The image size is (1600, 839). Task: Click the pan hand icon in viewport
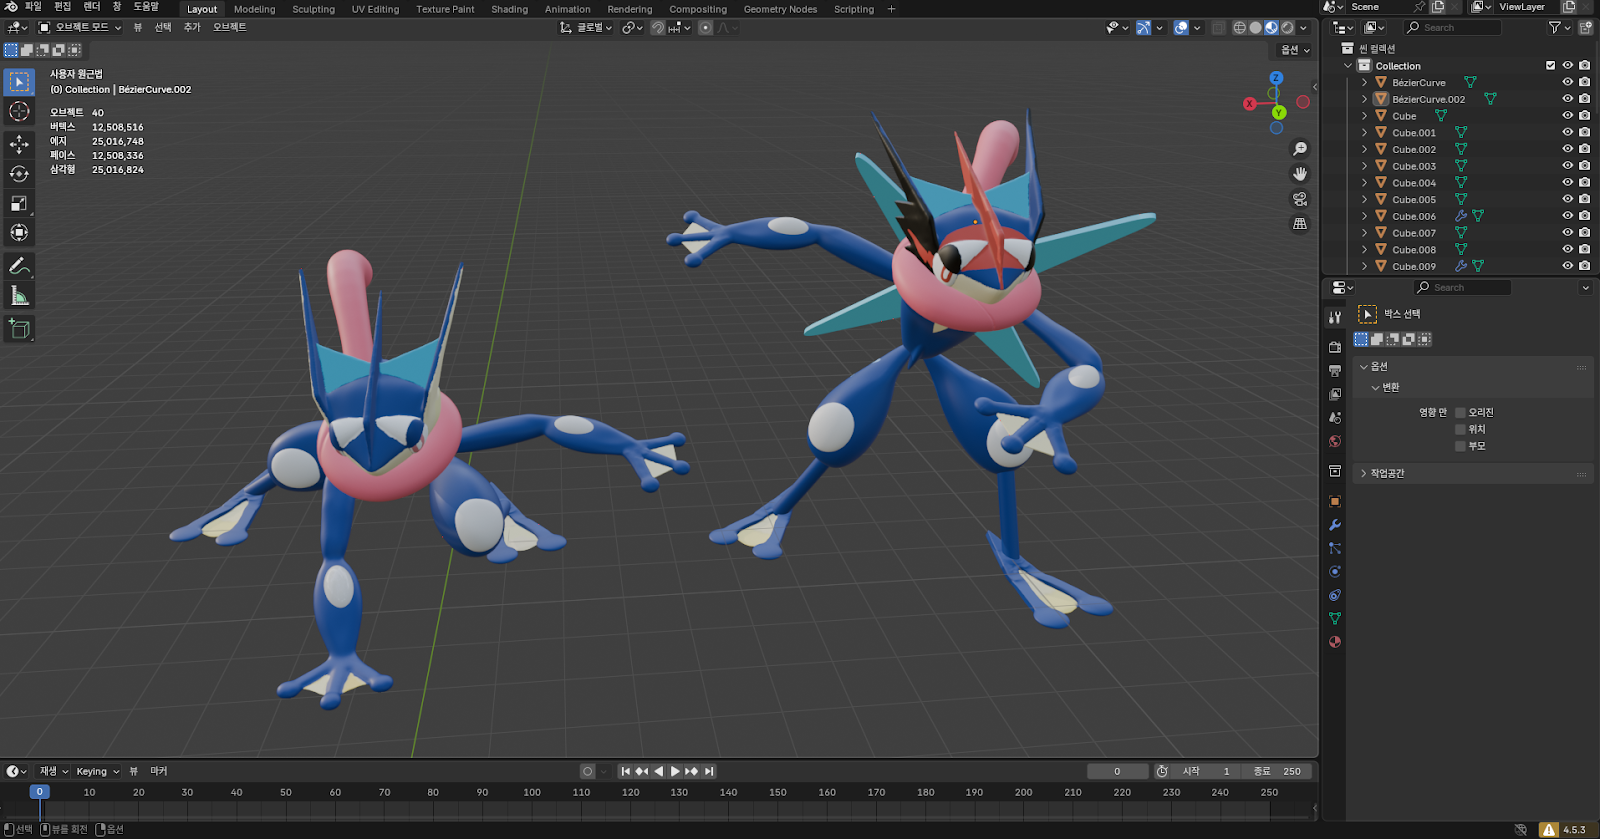[1300, 174]
